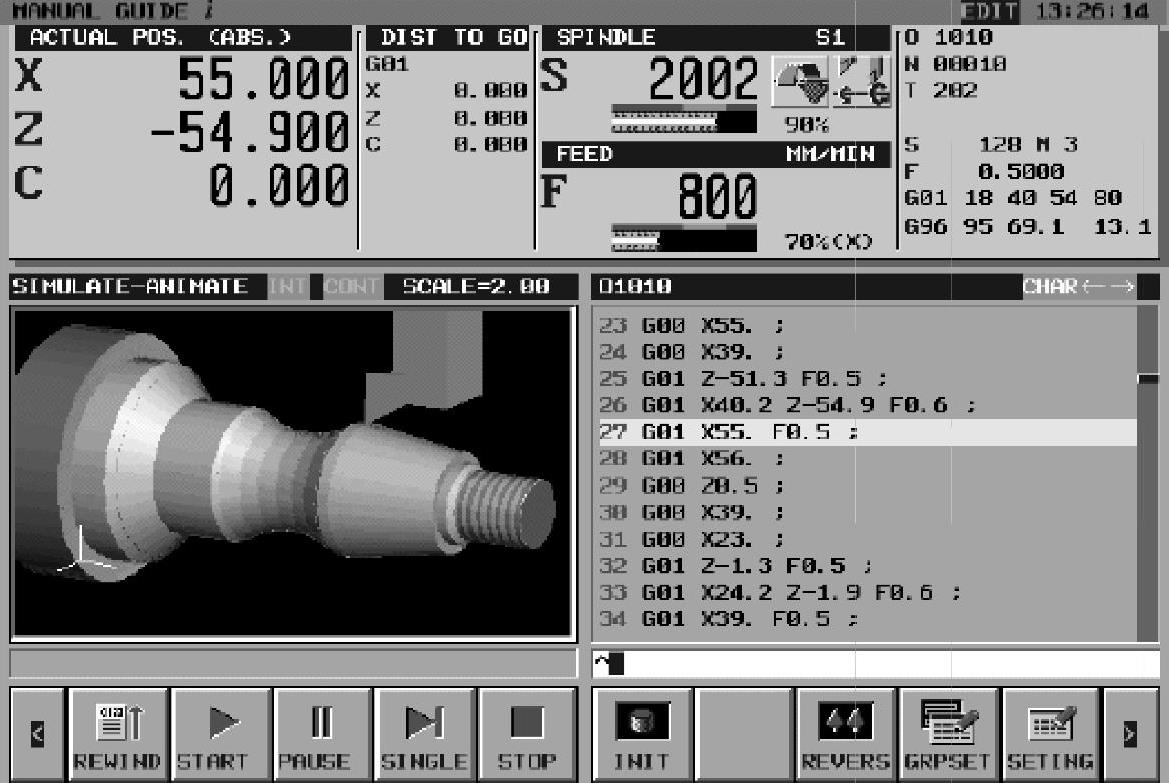Click the X position value 55.000

[x=263, y=79]
